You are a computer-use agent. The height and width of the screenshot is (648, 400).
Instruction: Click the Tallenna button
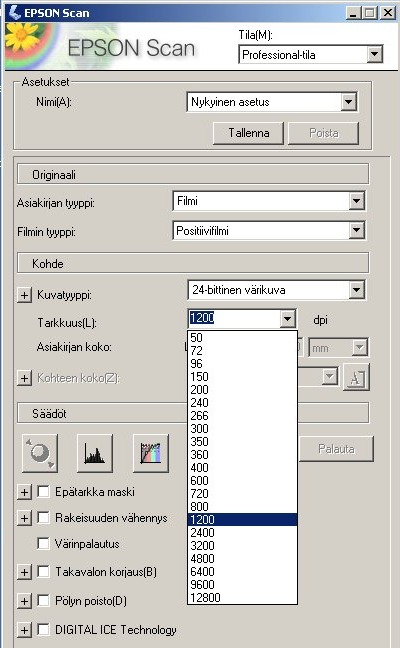pos(248,133)
